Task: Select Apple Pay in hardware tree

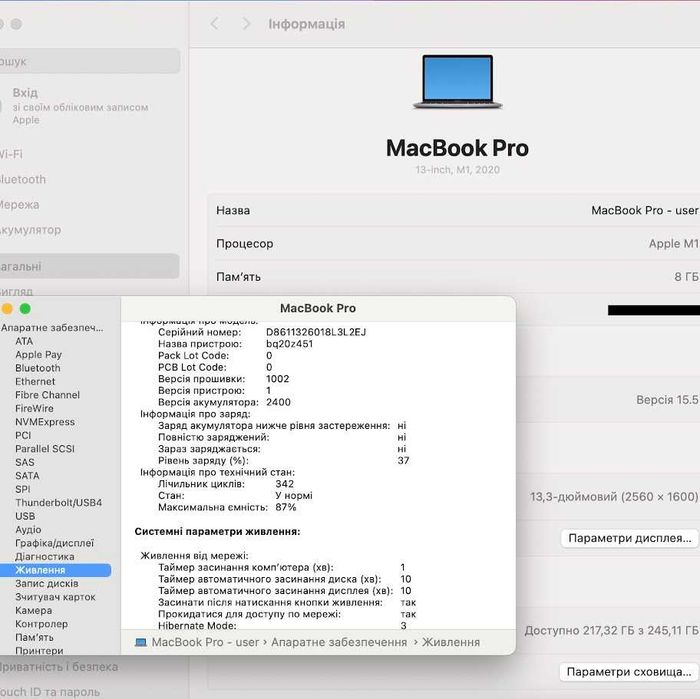Action: click(38, 355)
